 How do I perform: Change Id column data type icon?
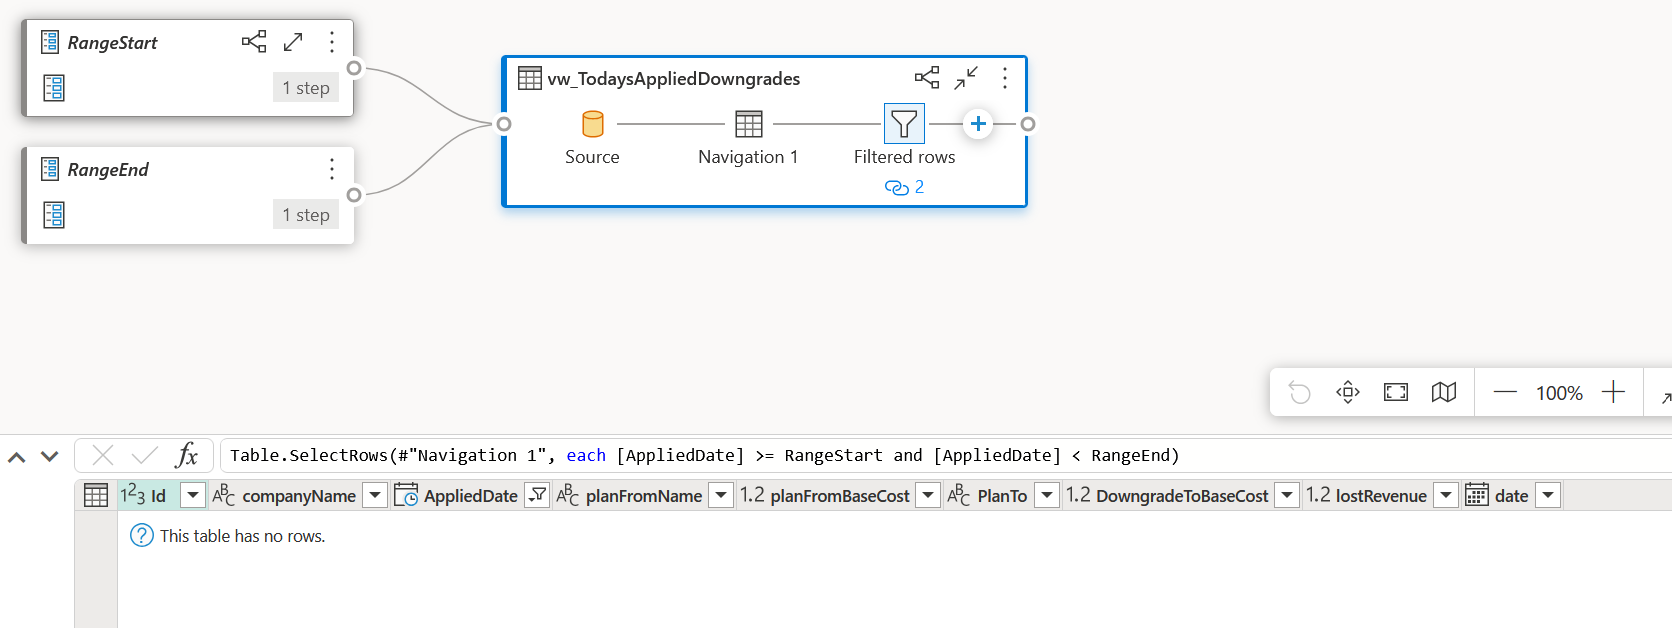point(133,495)
